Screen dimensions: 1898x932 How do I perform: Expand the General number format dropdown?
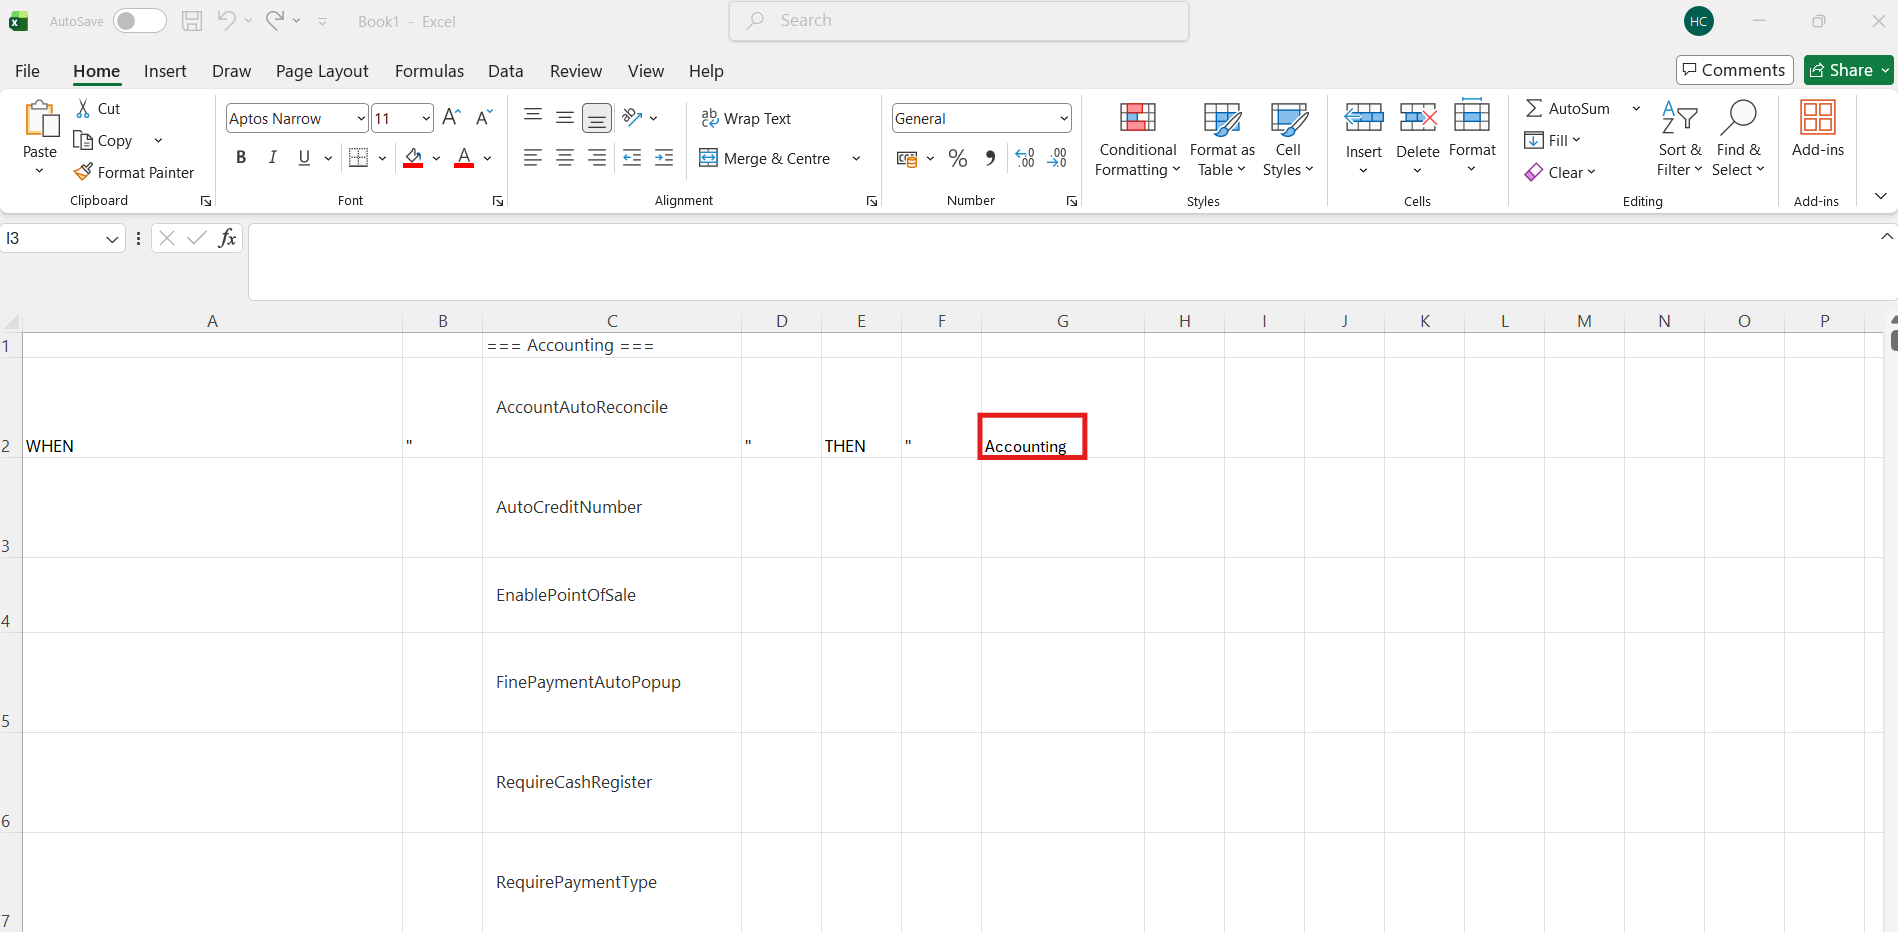click(x=1063, y=118)
